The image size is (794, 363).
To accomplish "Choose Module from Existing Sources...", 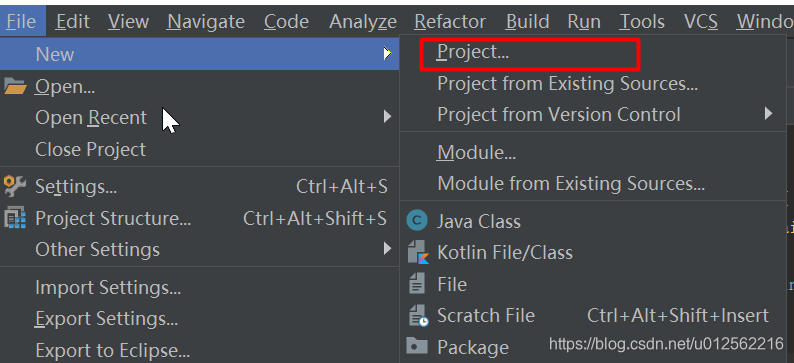I will pos(571,183).
